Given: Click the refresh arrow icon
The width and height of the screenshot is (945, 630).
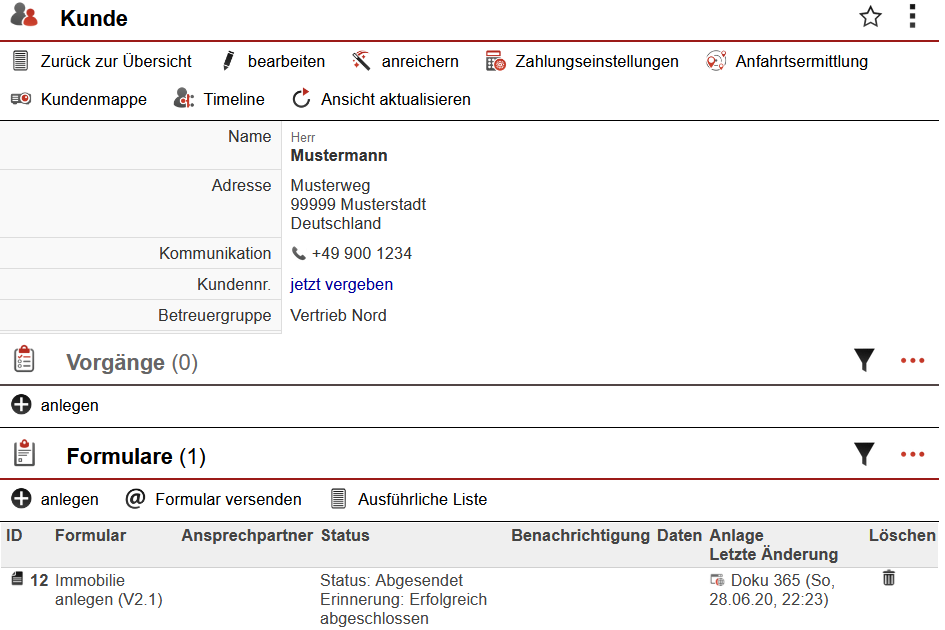Looking at the screenshot, I should click(301, 98).
